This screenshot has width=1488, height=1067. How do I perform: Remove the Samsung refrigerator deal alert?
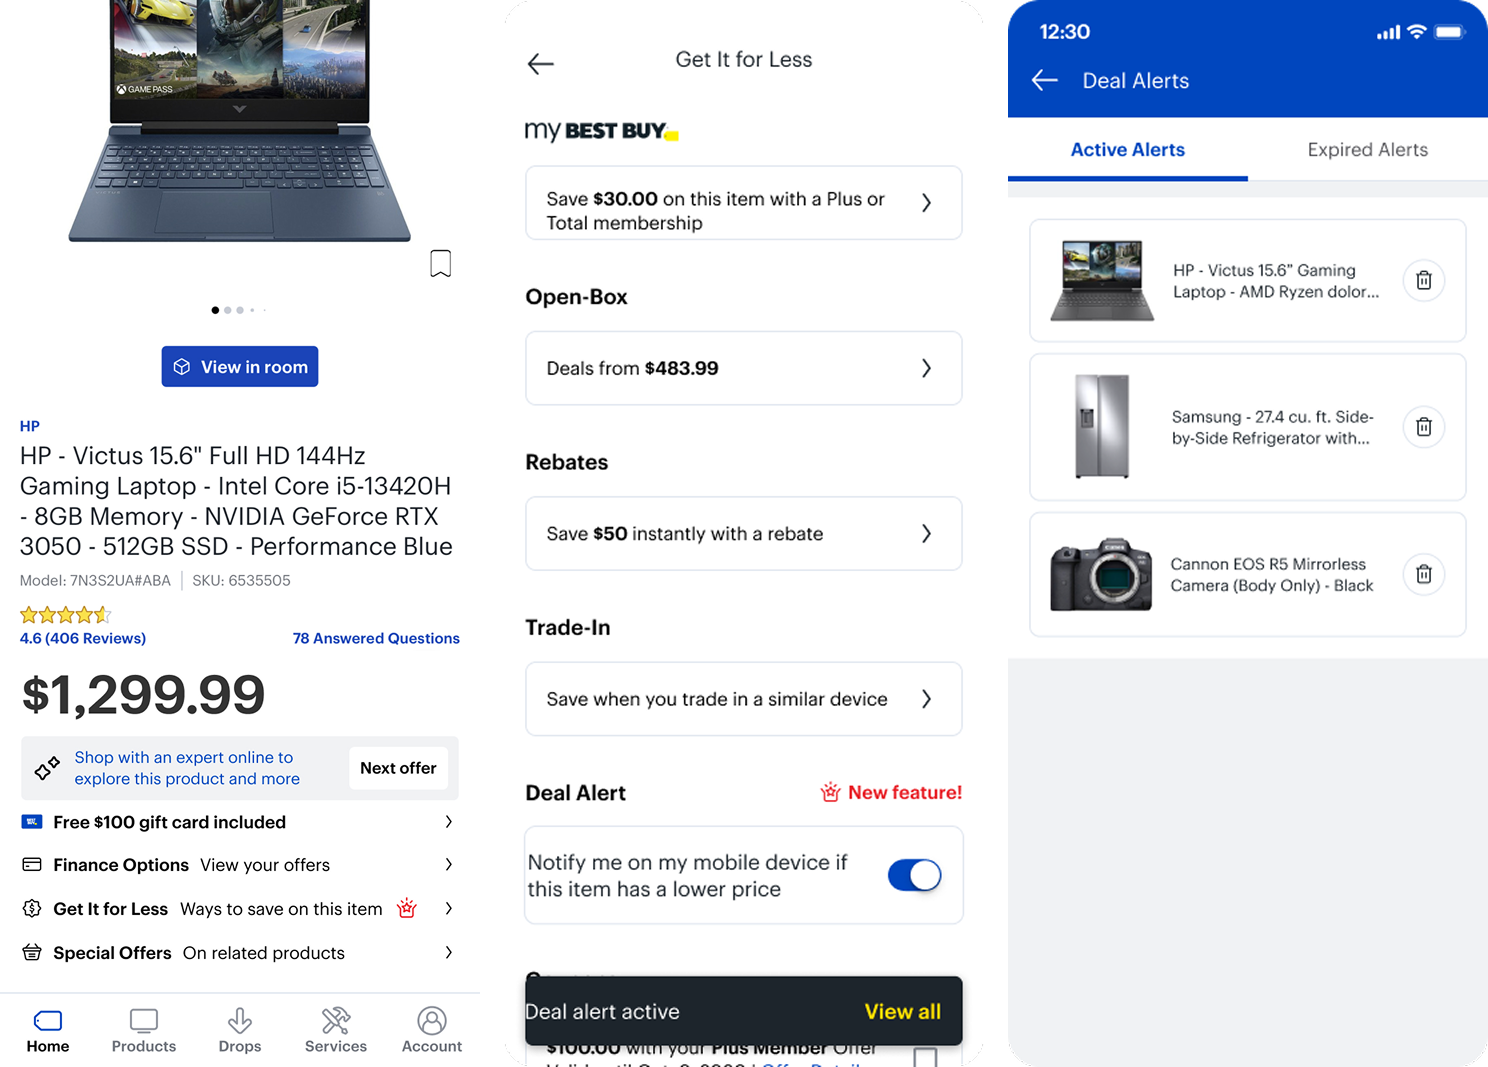point(1424,428)
